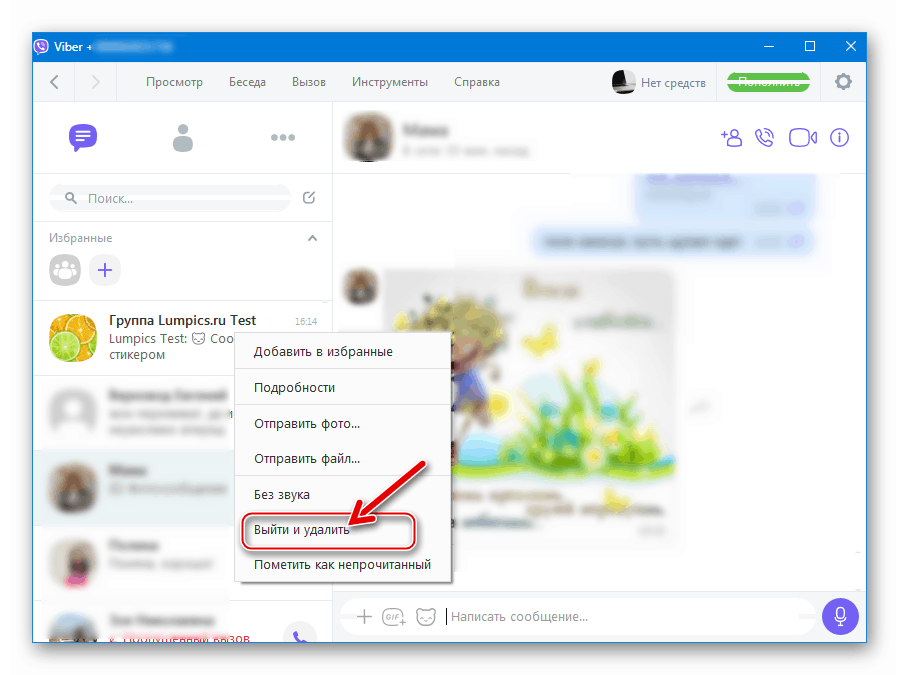Mute the chat via 'Без звука'
This screenshot has height=675, width=899.
[x=283, y=494]
